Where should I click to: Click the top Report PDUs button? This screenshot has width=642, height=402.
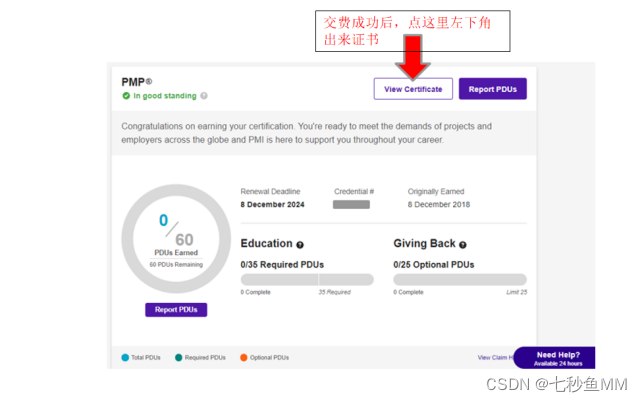(493, 89)
